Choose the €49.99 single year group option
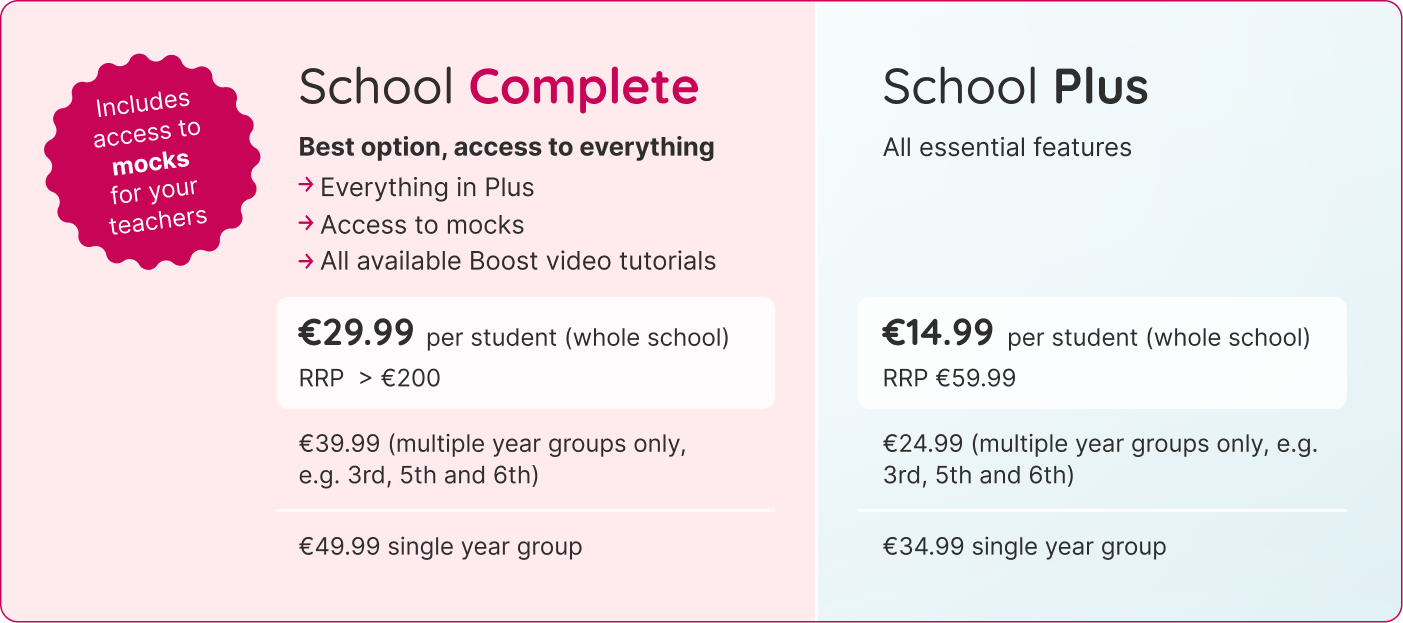The width and height of the screenshot is (1403, 623). point(440,546)
